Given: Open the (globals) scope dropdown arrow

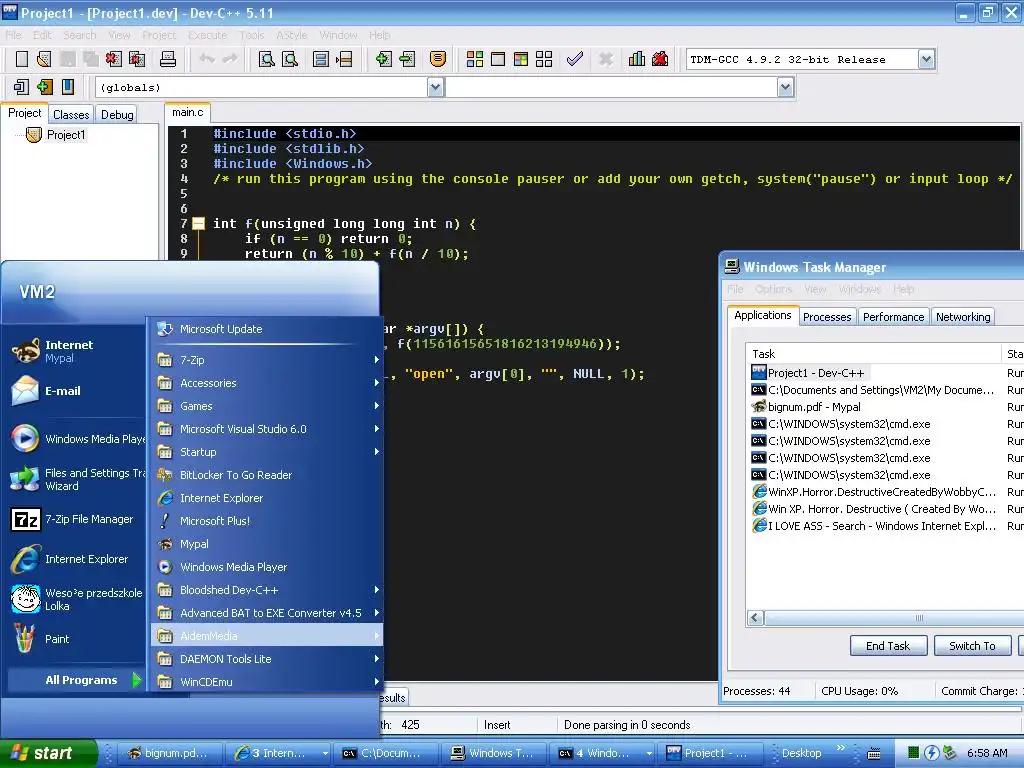Looking at the screenshot, I should tap(436, 88).
